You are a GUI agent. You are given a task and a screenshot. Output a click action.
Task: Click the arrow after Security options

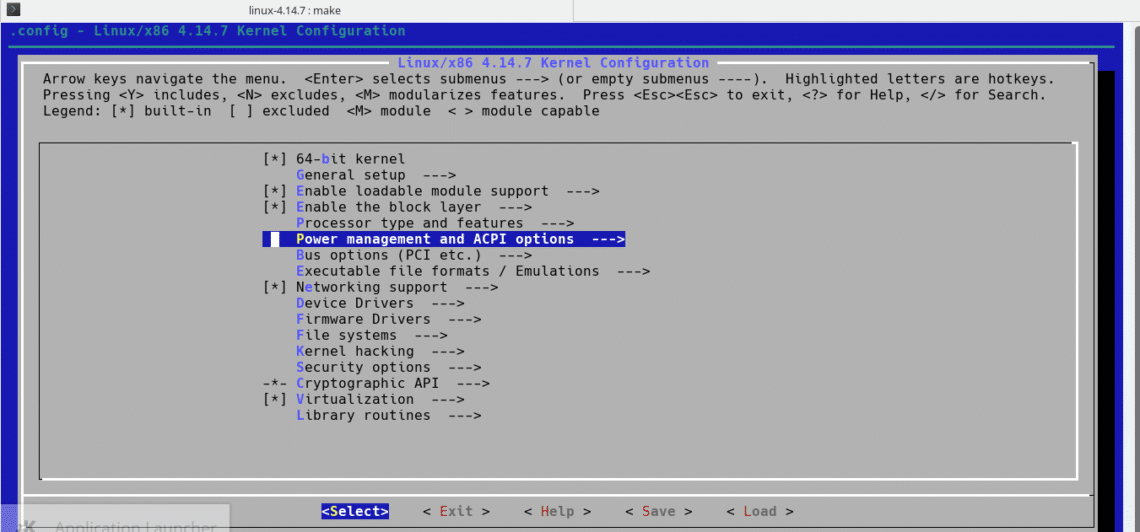click(465, 368)
